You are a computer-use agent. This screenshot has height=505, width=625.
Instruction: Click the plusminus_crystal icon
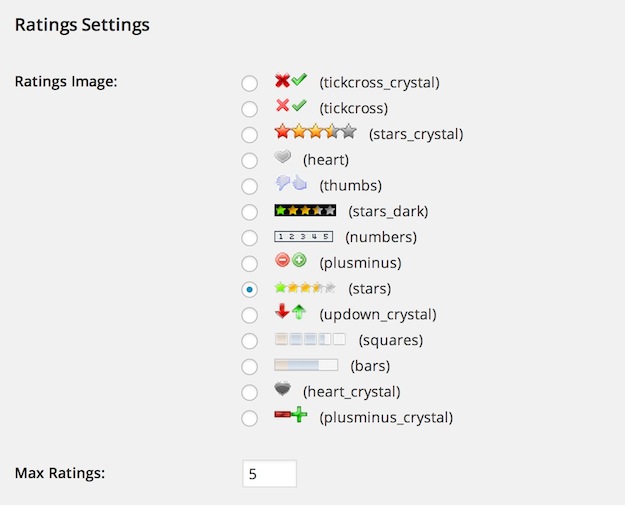(291, 415)
